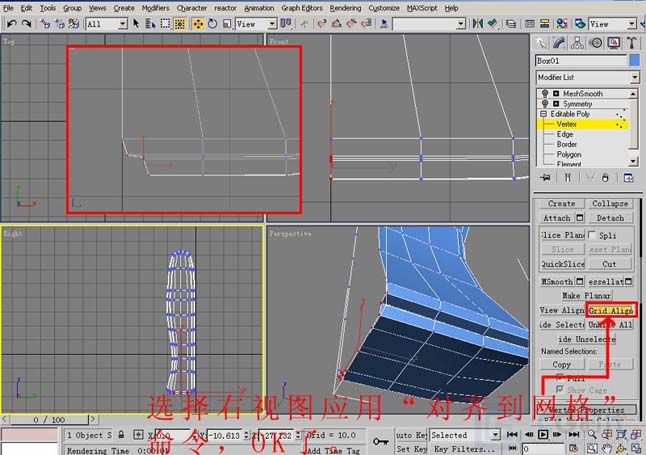Click the Pin Stack icon

point(545,178)
